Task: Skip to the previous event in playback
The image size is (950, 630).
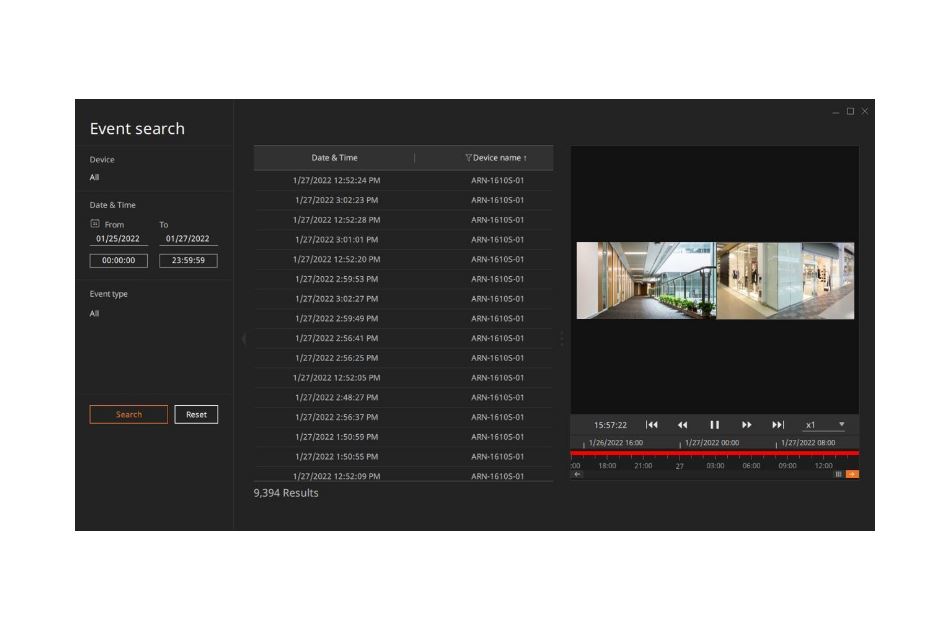Action: 652,425
